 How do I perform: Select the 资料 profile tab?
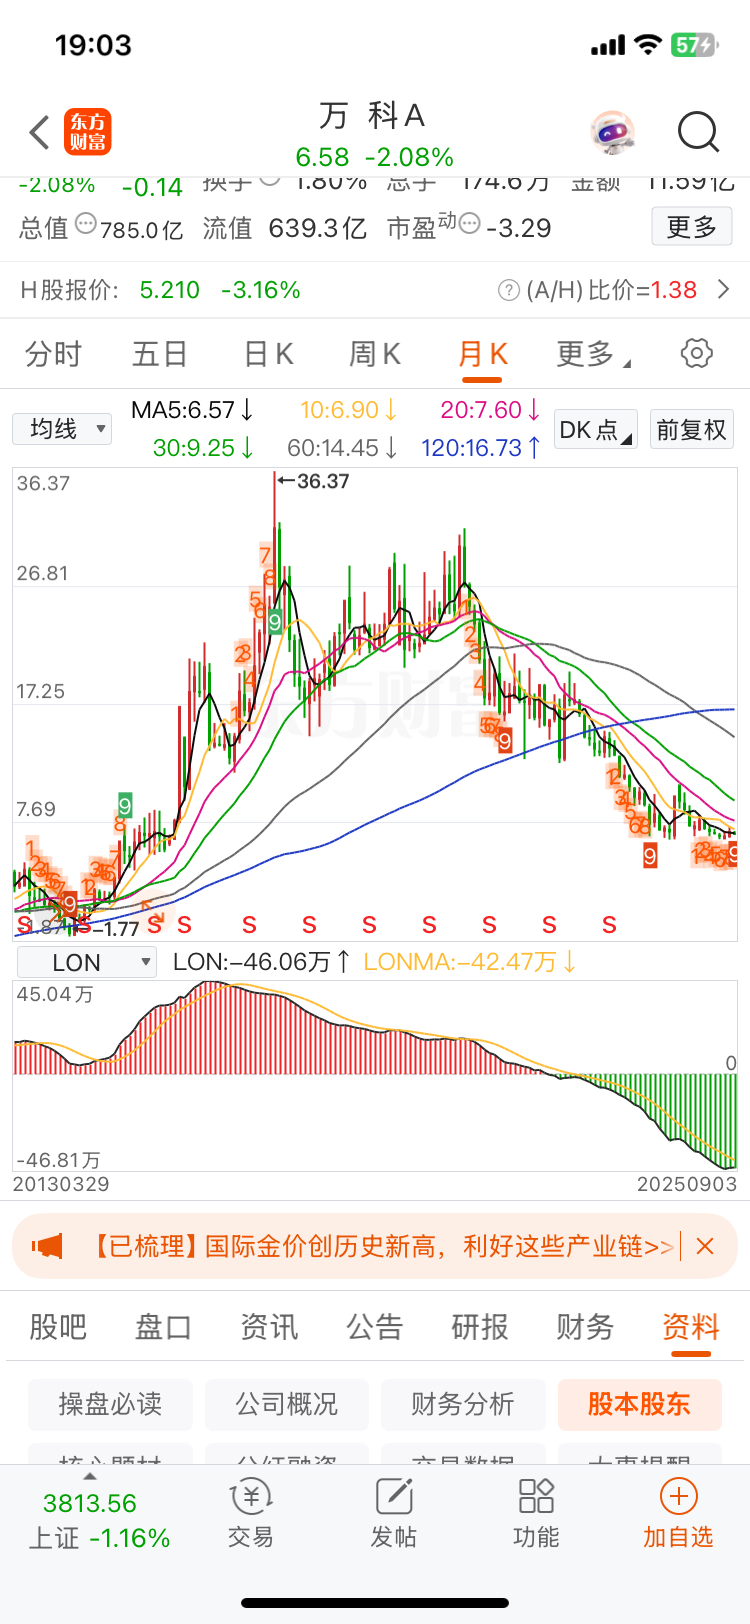coord(691,1329)
